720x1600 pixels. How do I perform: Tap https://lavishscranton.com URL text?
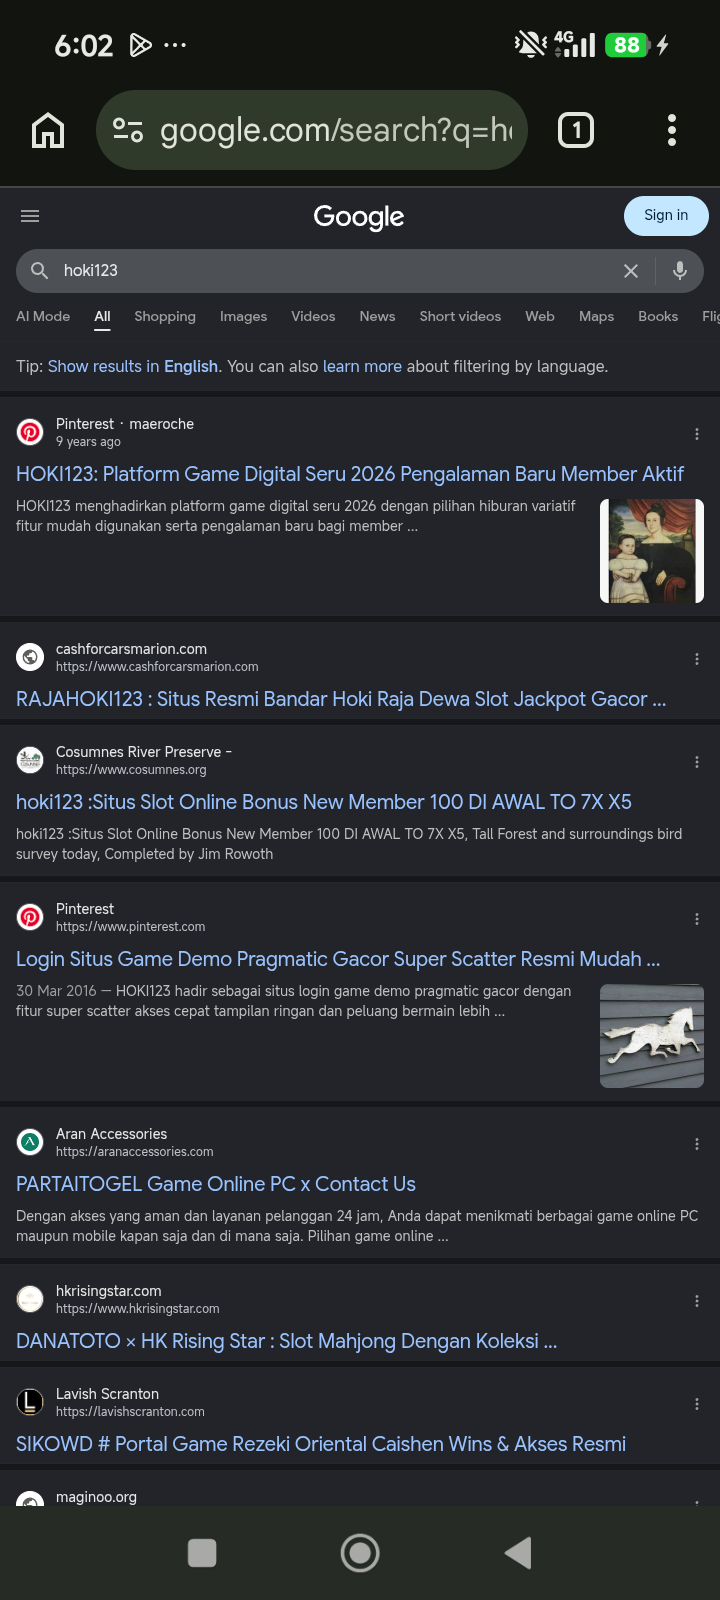(x=130, y=1412)
